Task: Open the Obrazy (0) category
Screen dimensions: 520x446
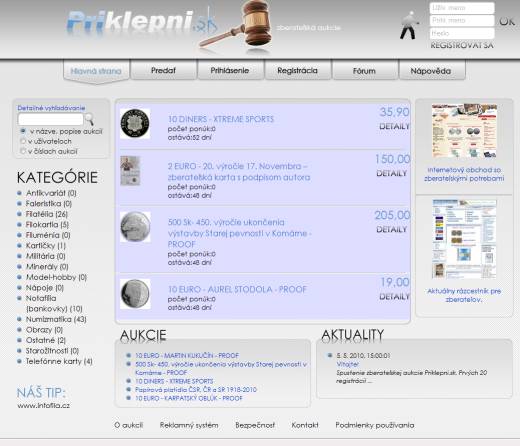Action: 44,330
